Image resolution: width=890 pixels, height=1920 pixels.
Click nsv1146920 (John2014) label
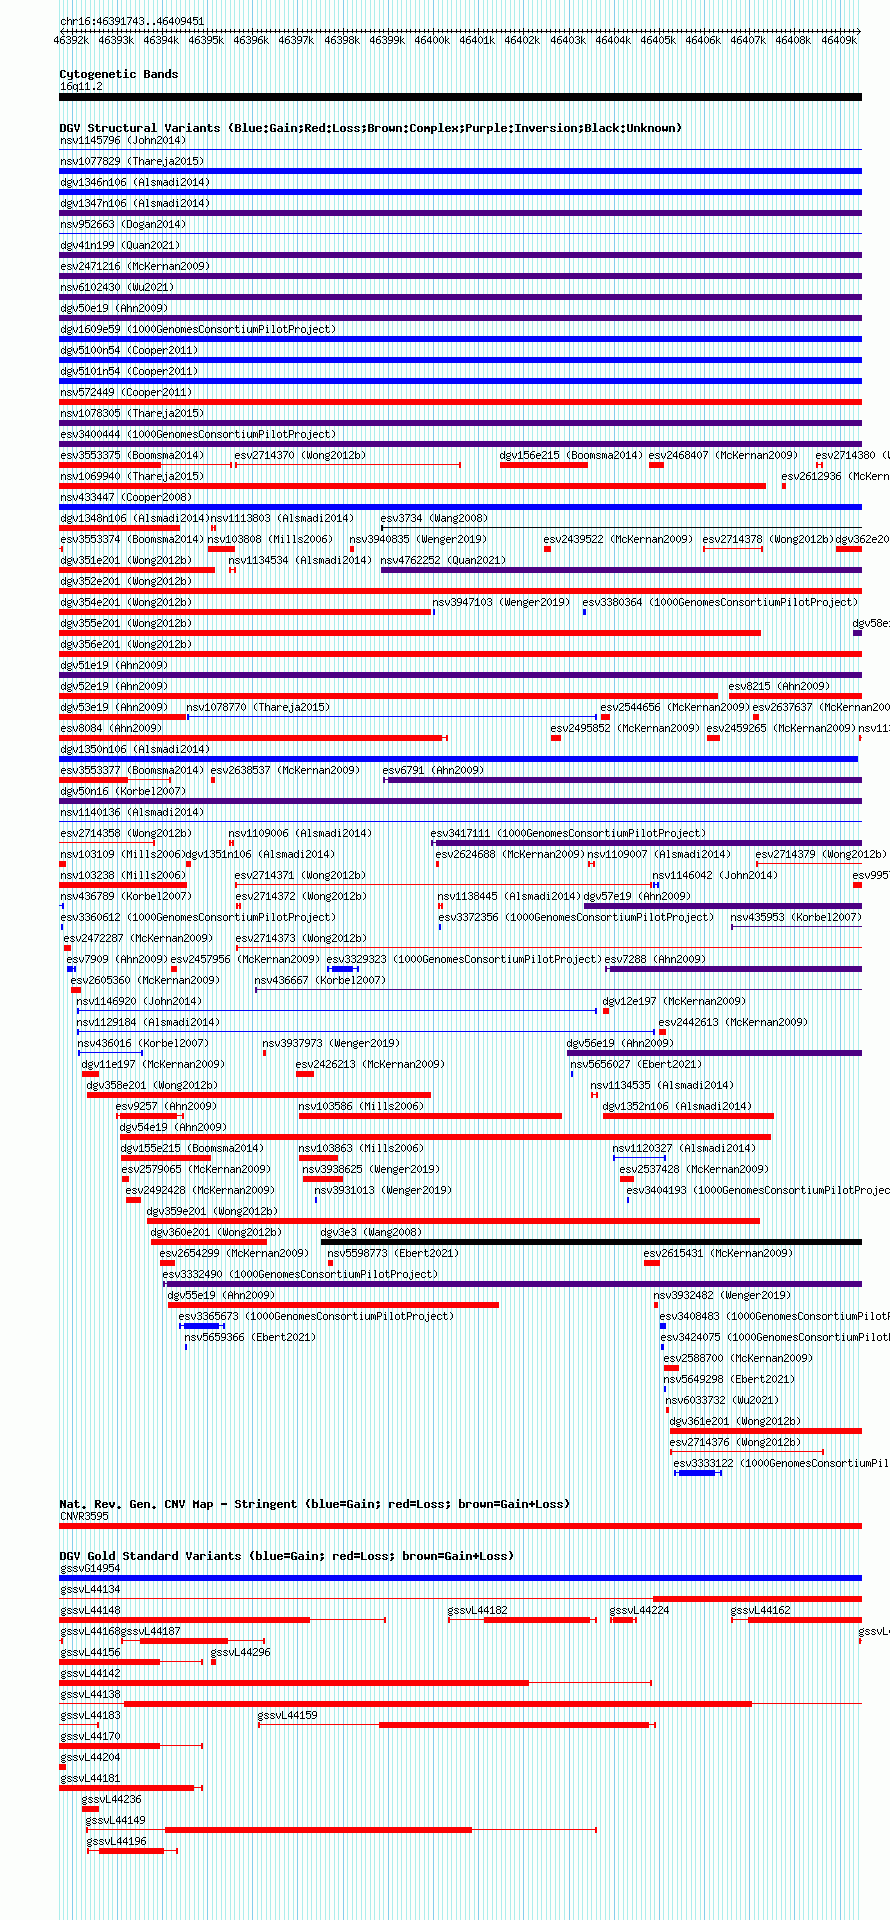(x=139, y=1001)
